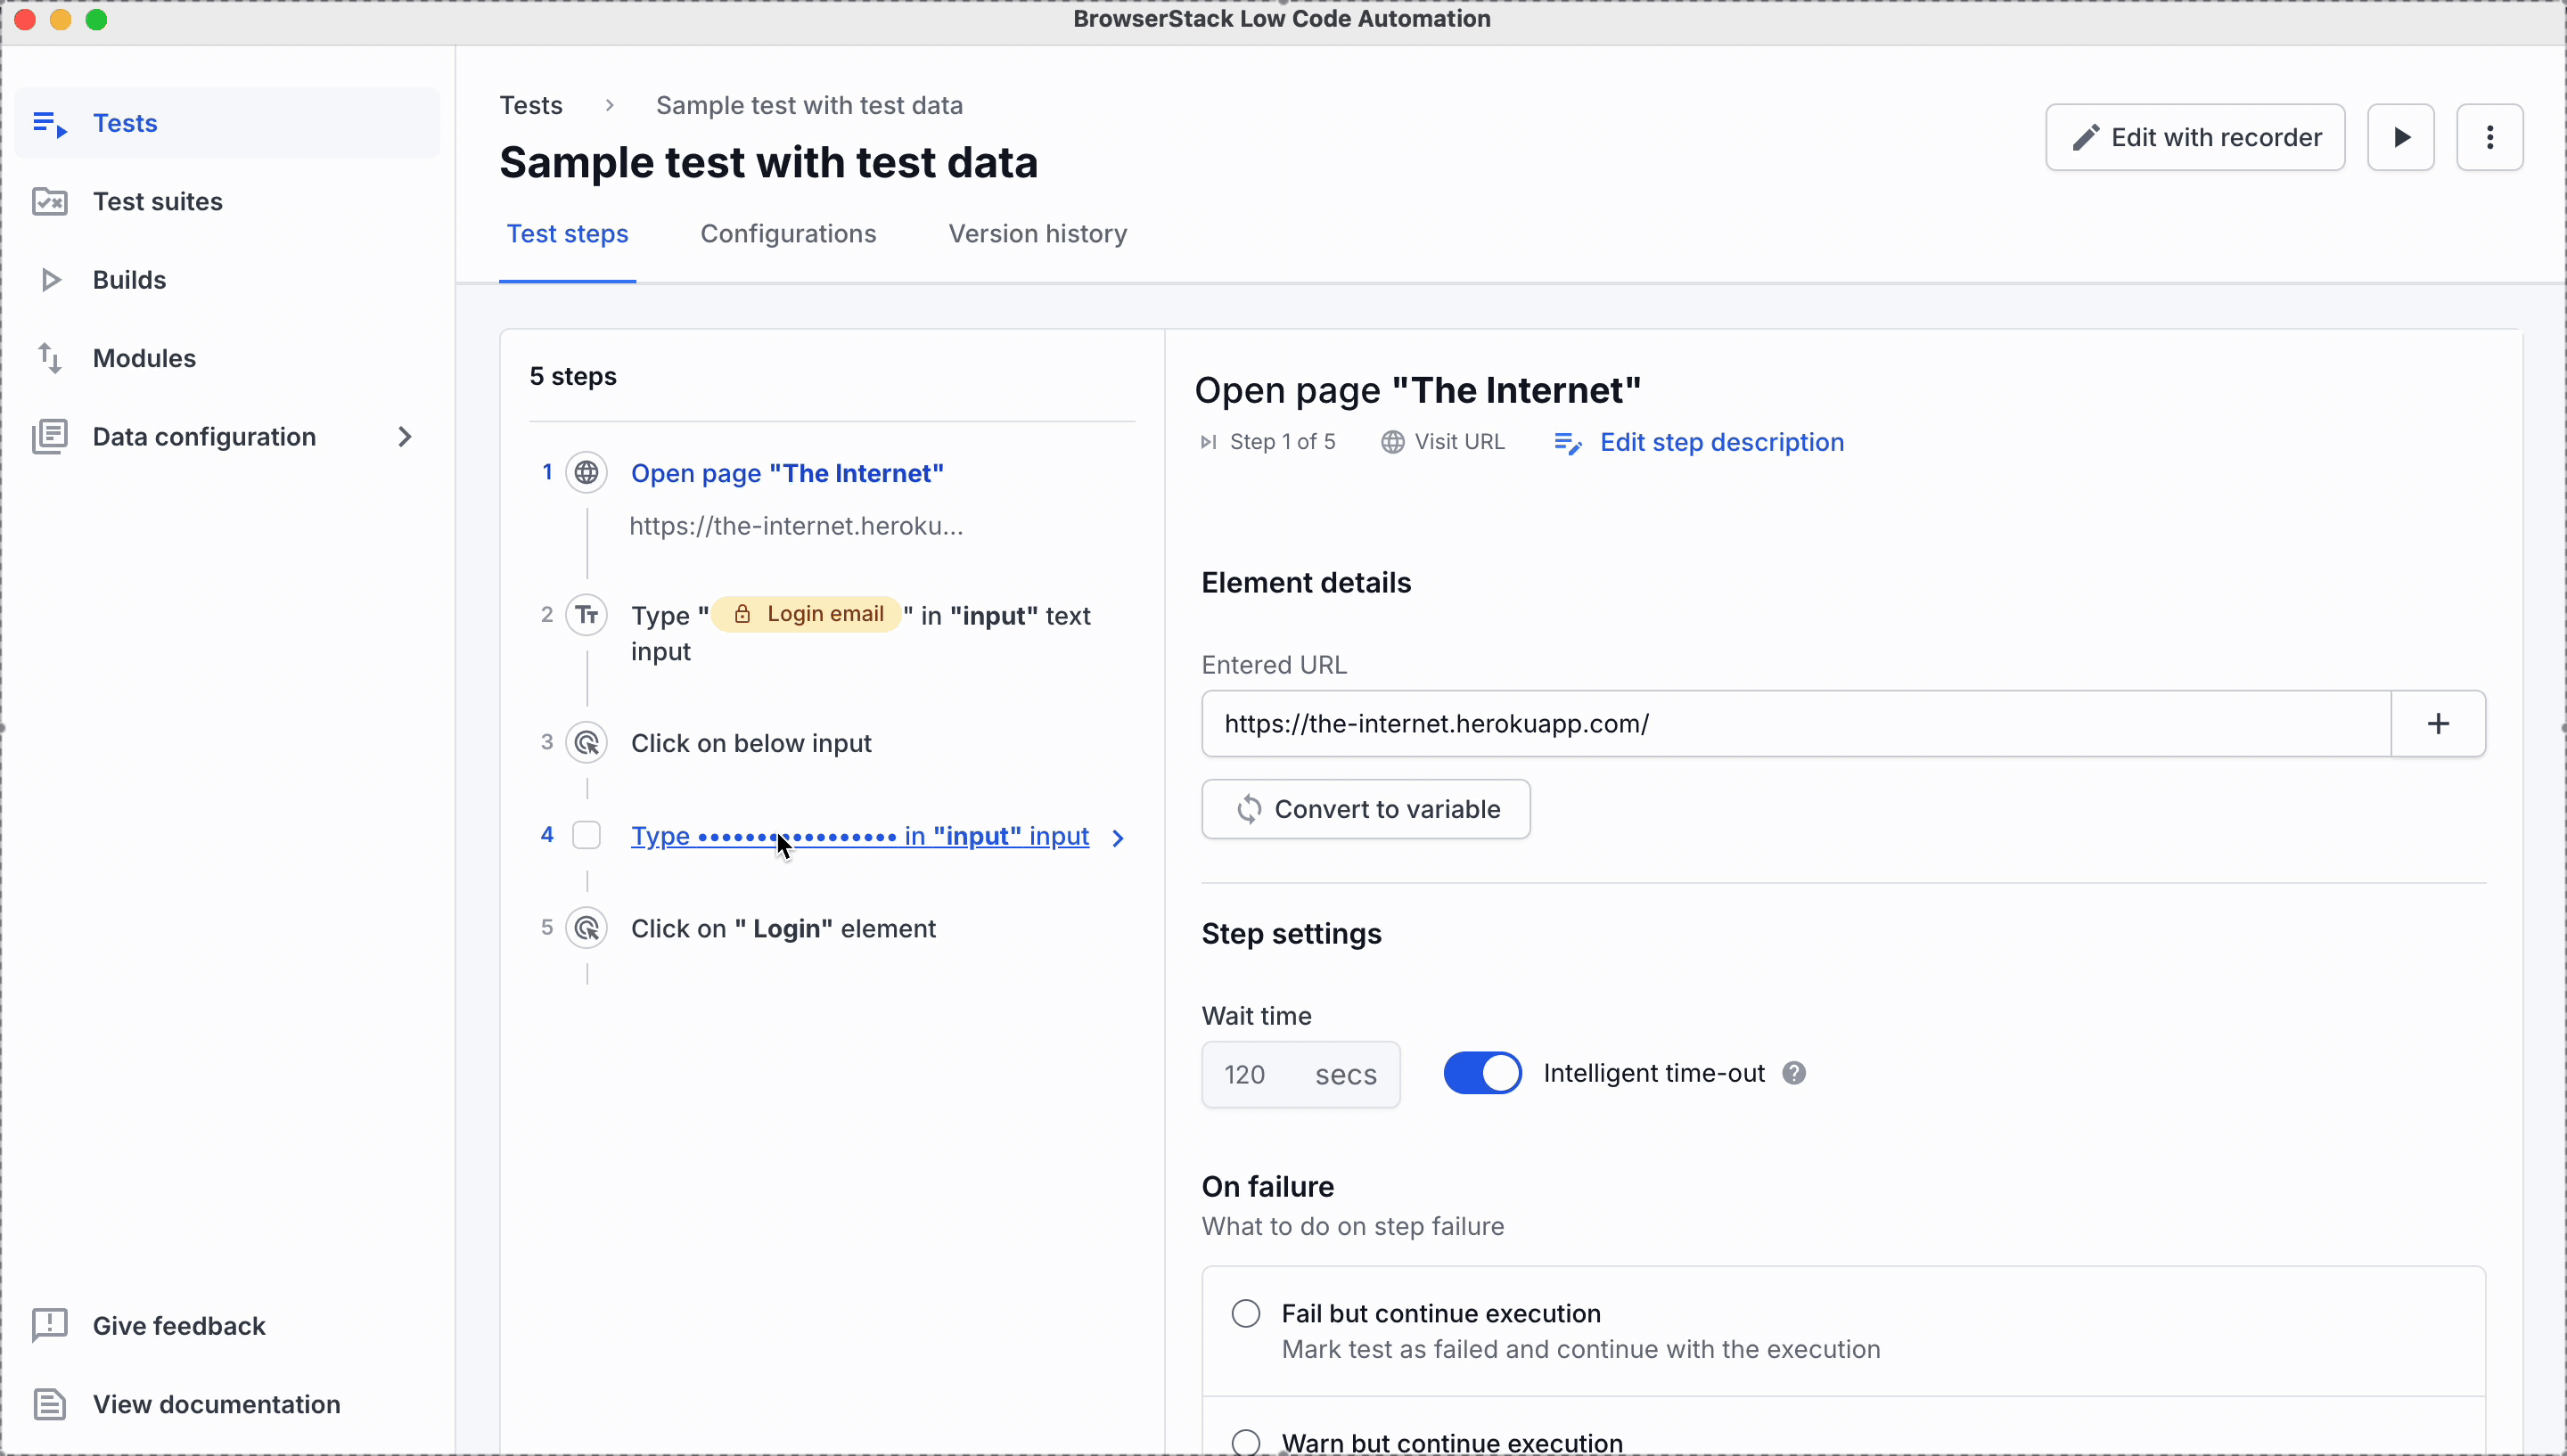Click the Convert to variable button

click(x=1370, y=809)
